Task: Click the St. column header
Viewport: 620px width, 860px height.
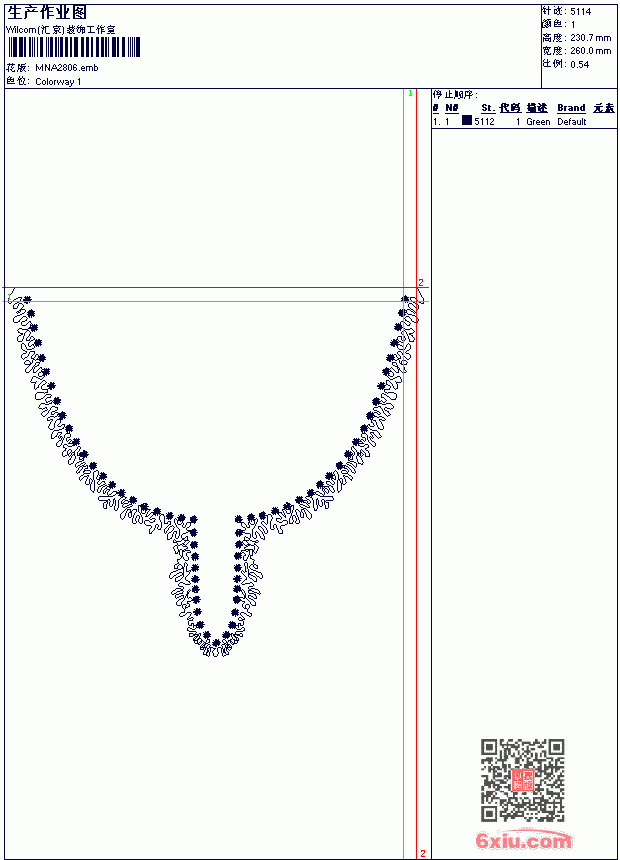Action: [488, 108]
